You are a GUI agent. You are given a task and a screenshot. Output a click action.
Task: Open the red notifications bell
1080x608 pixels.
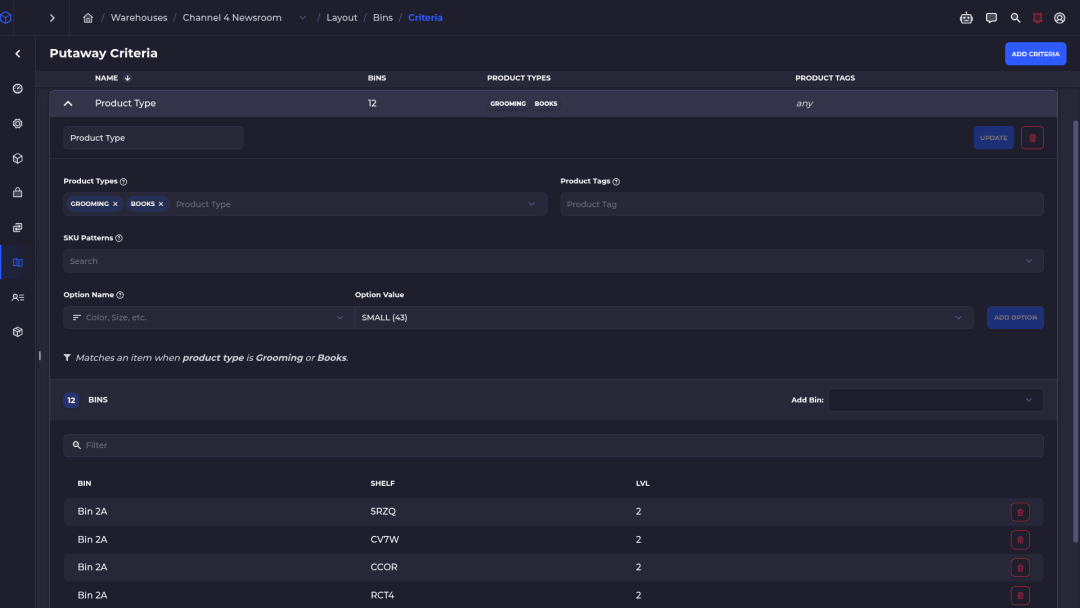click(x=1037, y=18)
